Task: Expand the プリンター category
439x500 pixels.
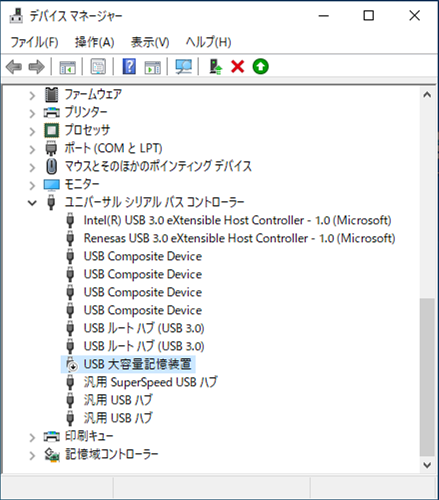Action: point(32,113)
